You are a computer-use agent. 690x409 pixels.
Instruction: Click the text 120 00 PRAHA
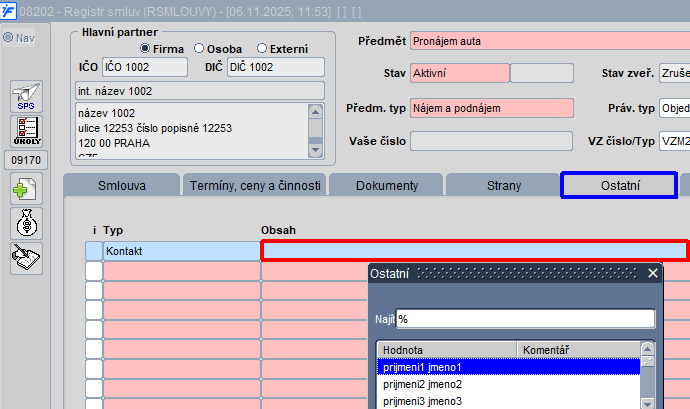pos(114,143)
